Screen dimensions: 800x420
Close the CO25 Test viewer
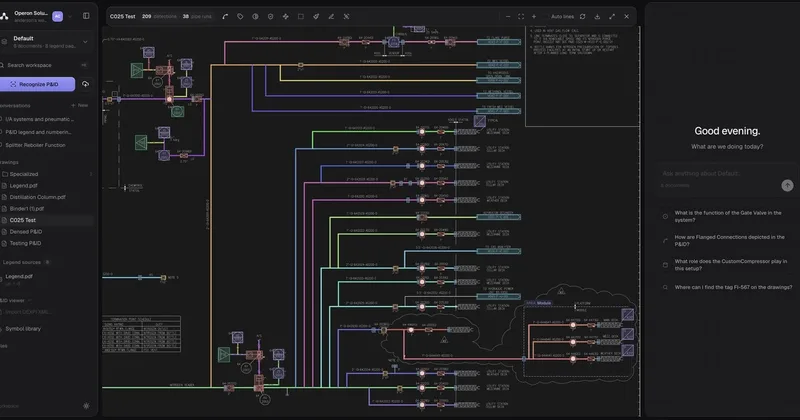coord(627,16)
